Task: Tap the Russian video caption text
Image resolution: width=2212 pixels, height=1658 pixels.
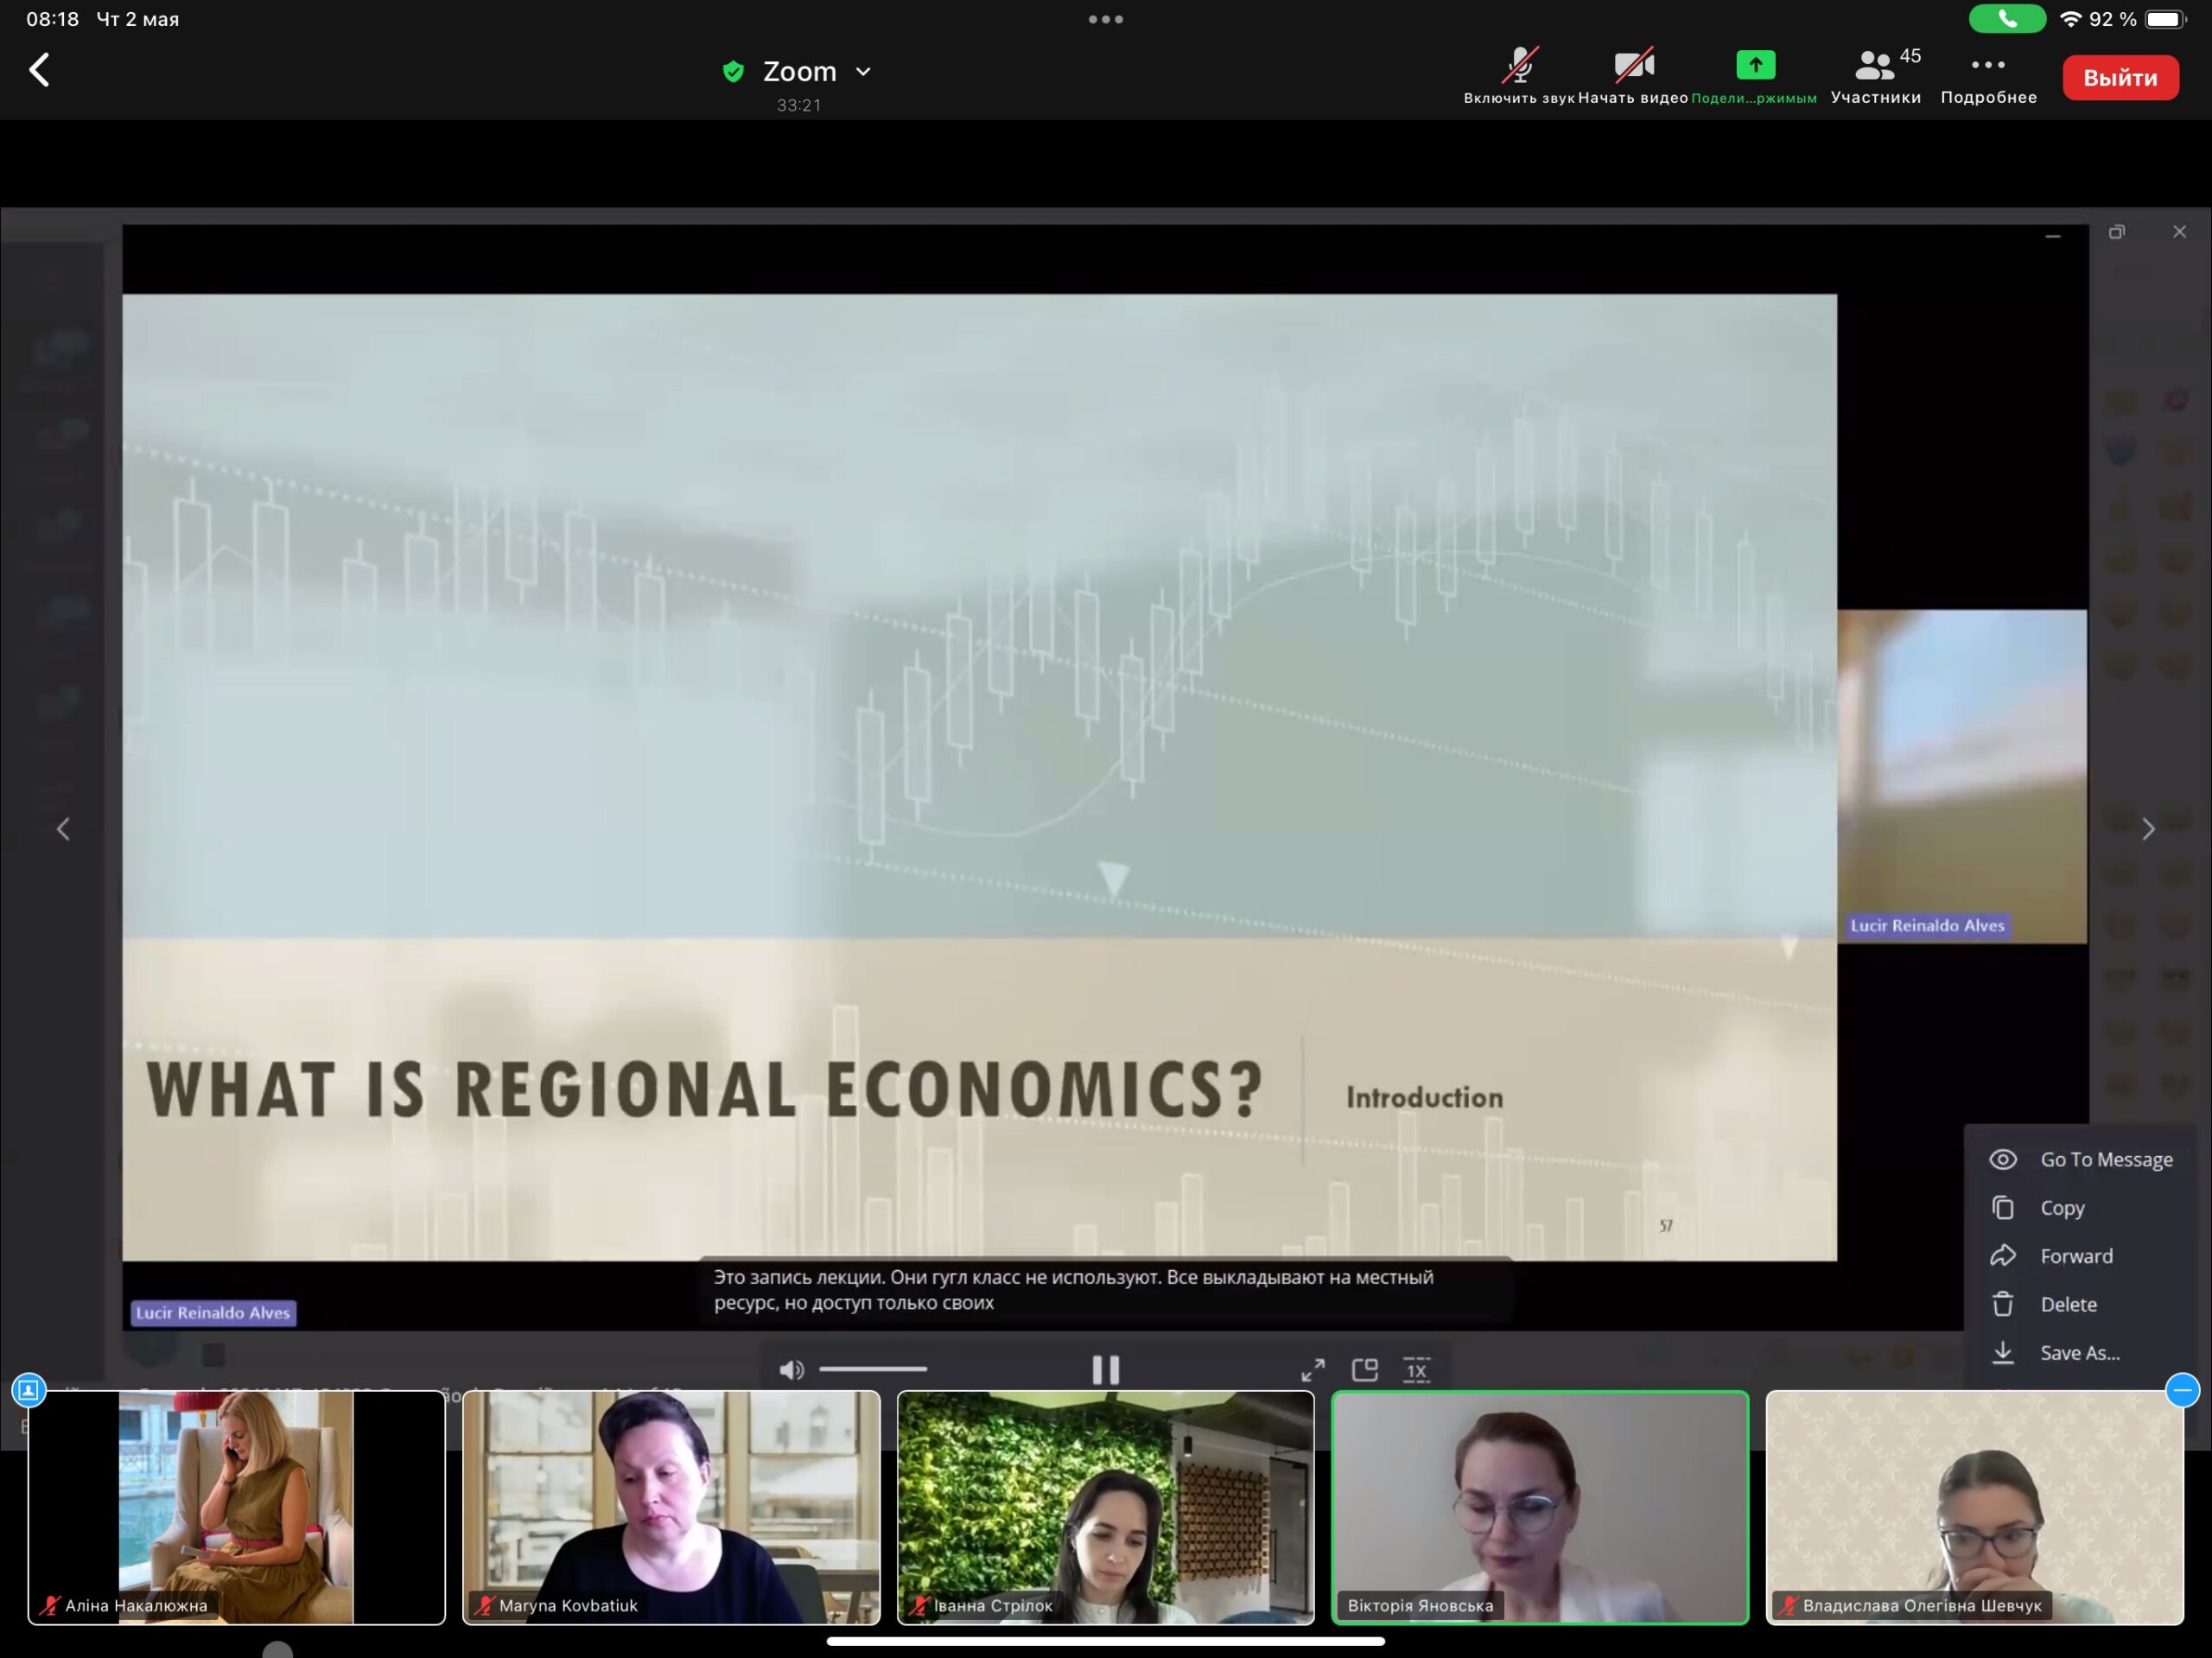Action: [1073, 1290]
